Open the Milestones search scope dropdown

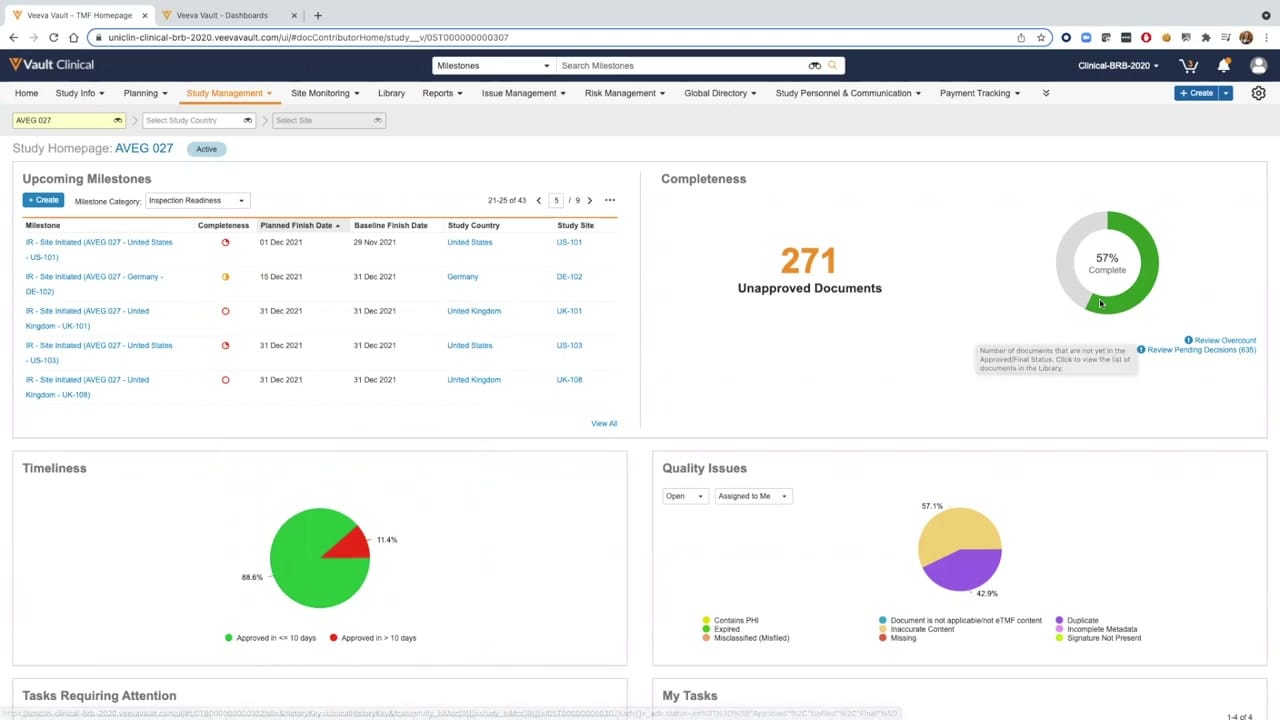(492, 66)
